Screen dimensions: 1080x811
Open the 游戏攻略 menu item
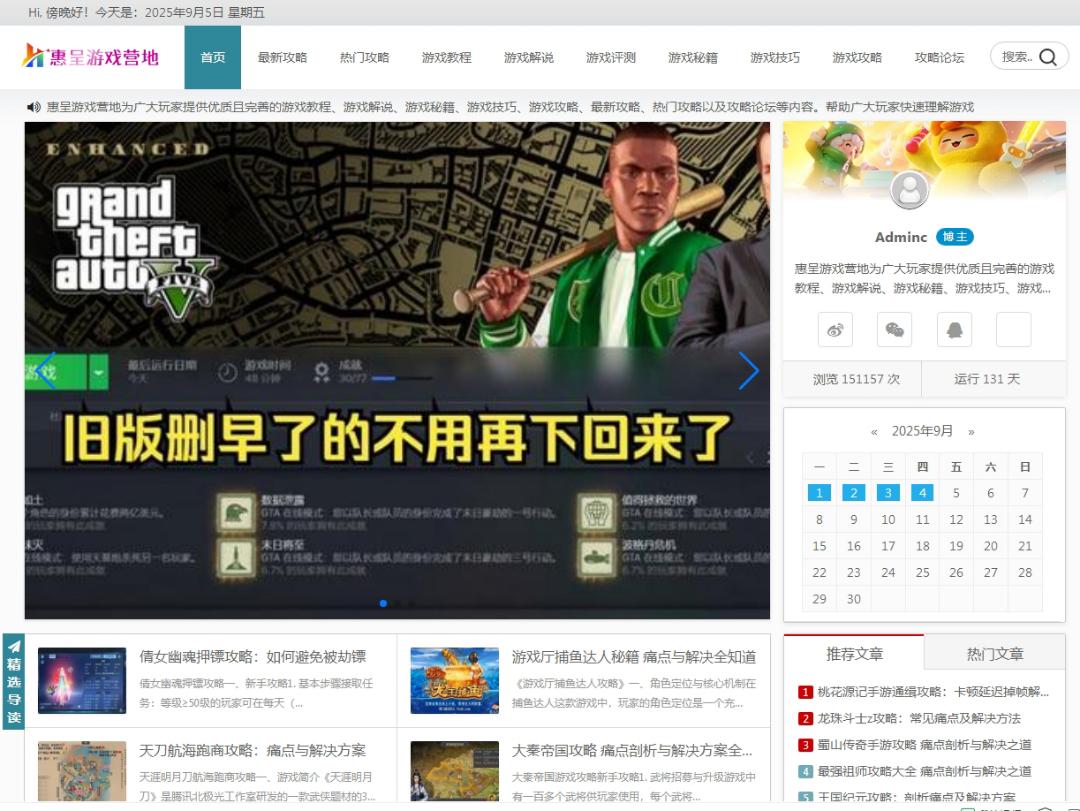(x=857, y=57)
